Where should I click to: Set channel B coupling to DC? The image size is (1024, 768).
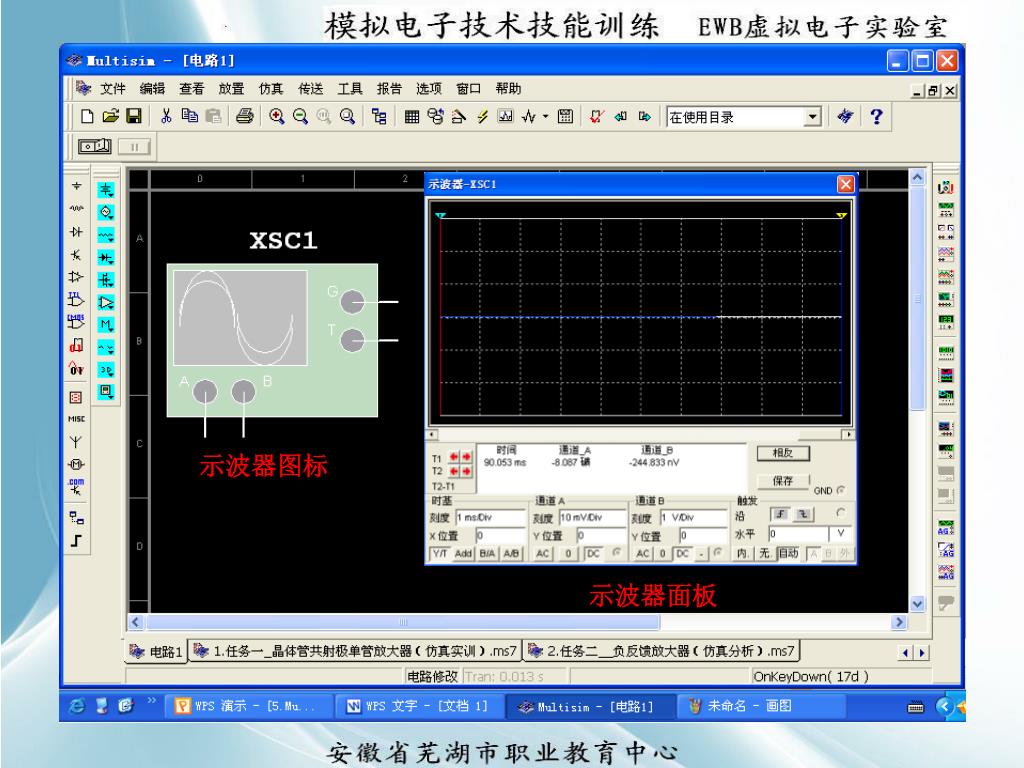(x=682, y=553)
